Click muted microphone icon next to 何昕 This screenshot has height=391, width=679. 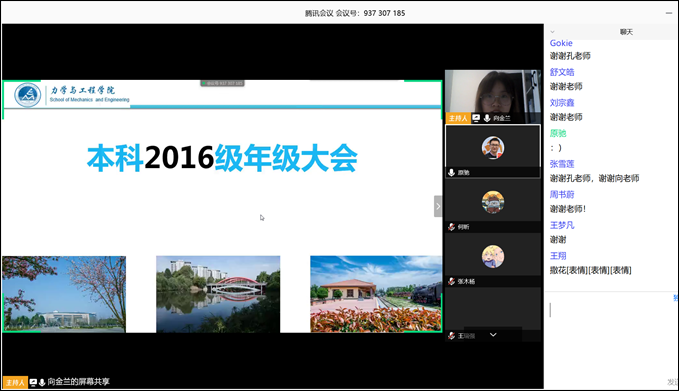[x=451, y=227]
